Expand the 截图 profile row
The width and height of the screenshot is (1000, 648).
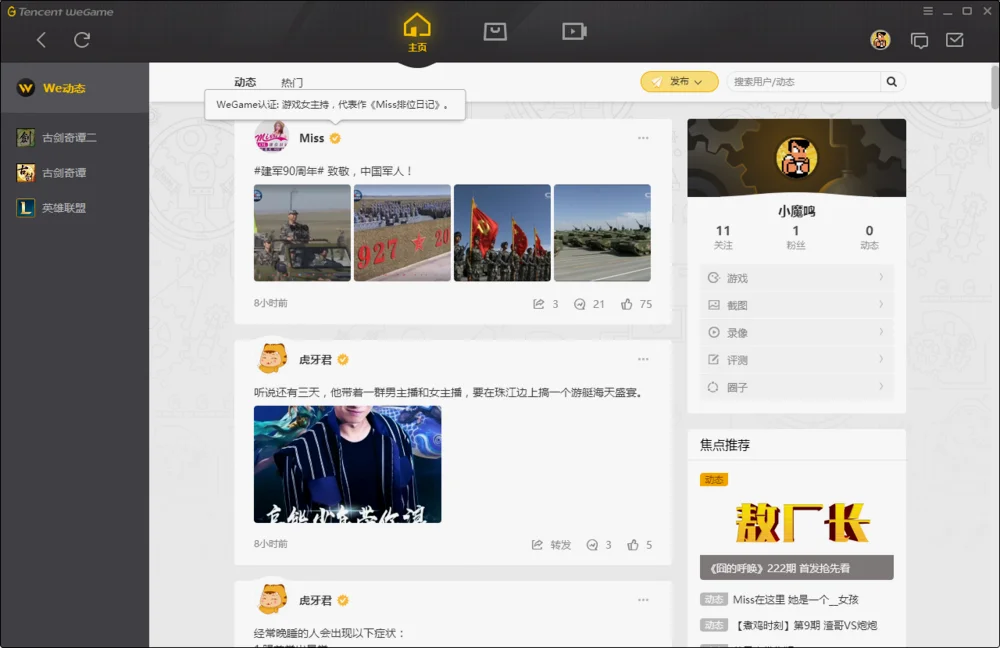click(797, 306)
